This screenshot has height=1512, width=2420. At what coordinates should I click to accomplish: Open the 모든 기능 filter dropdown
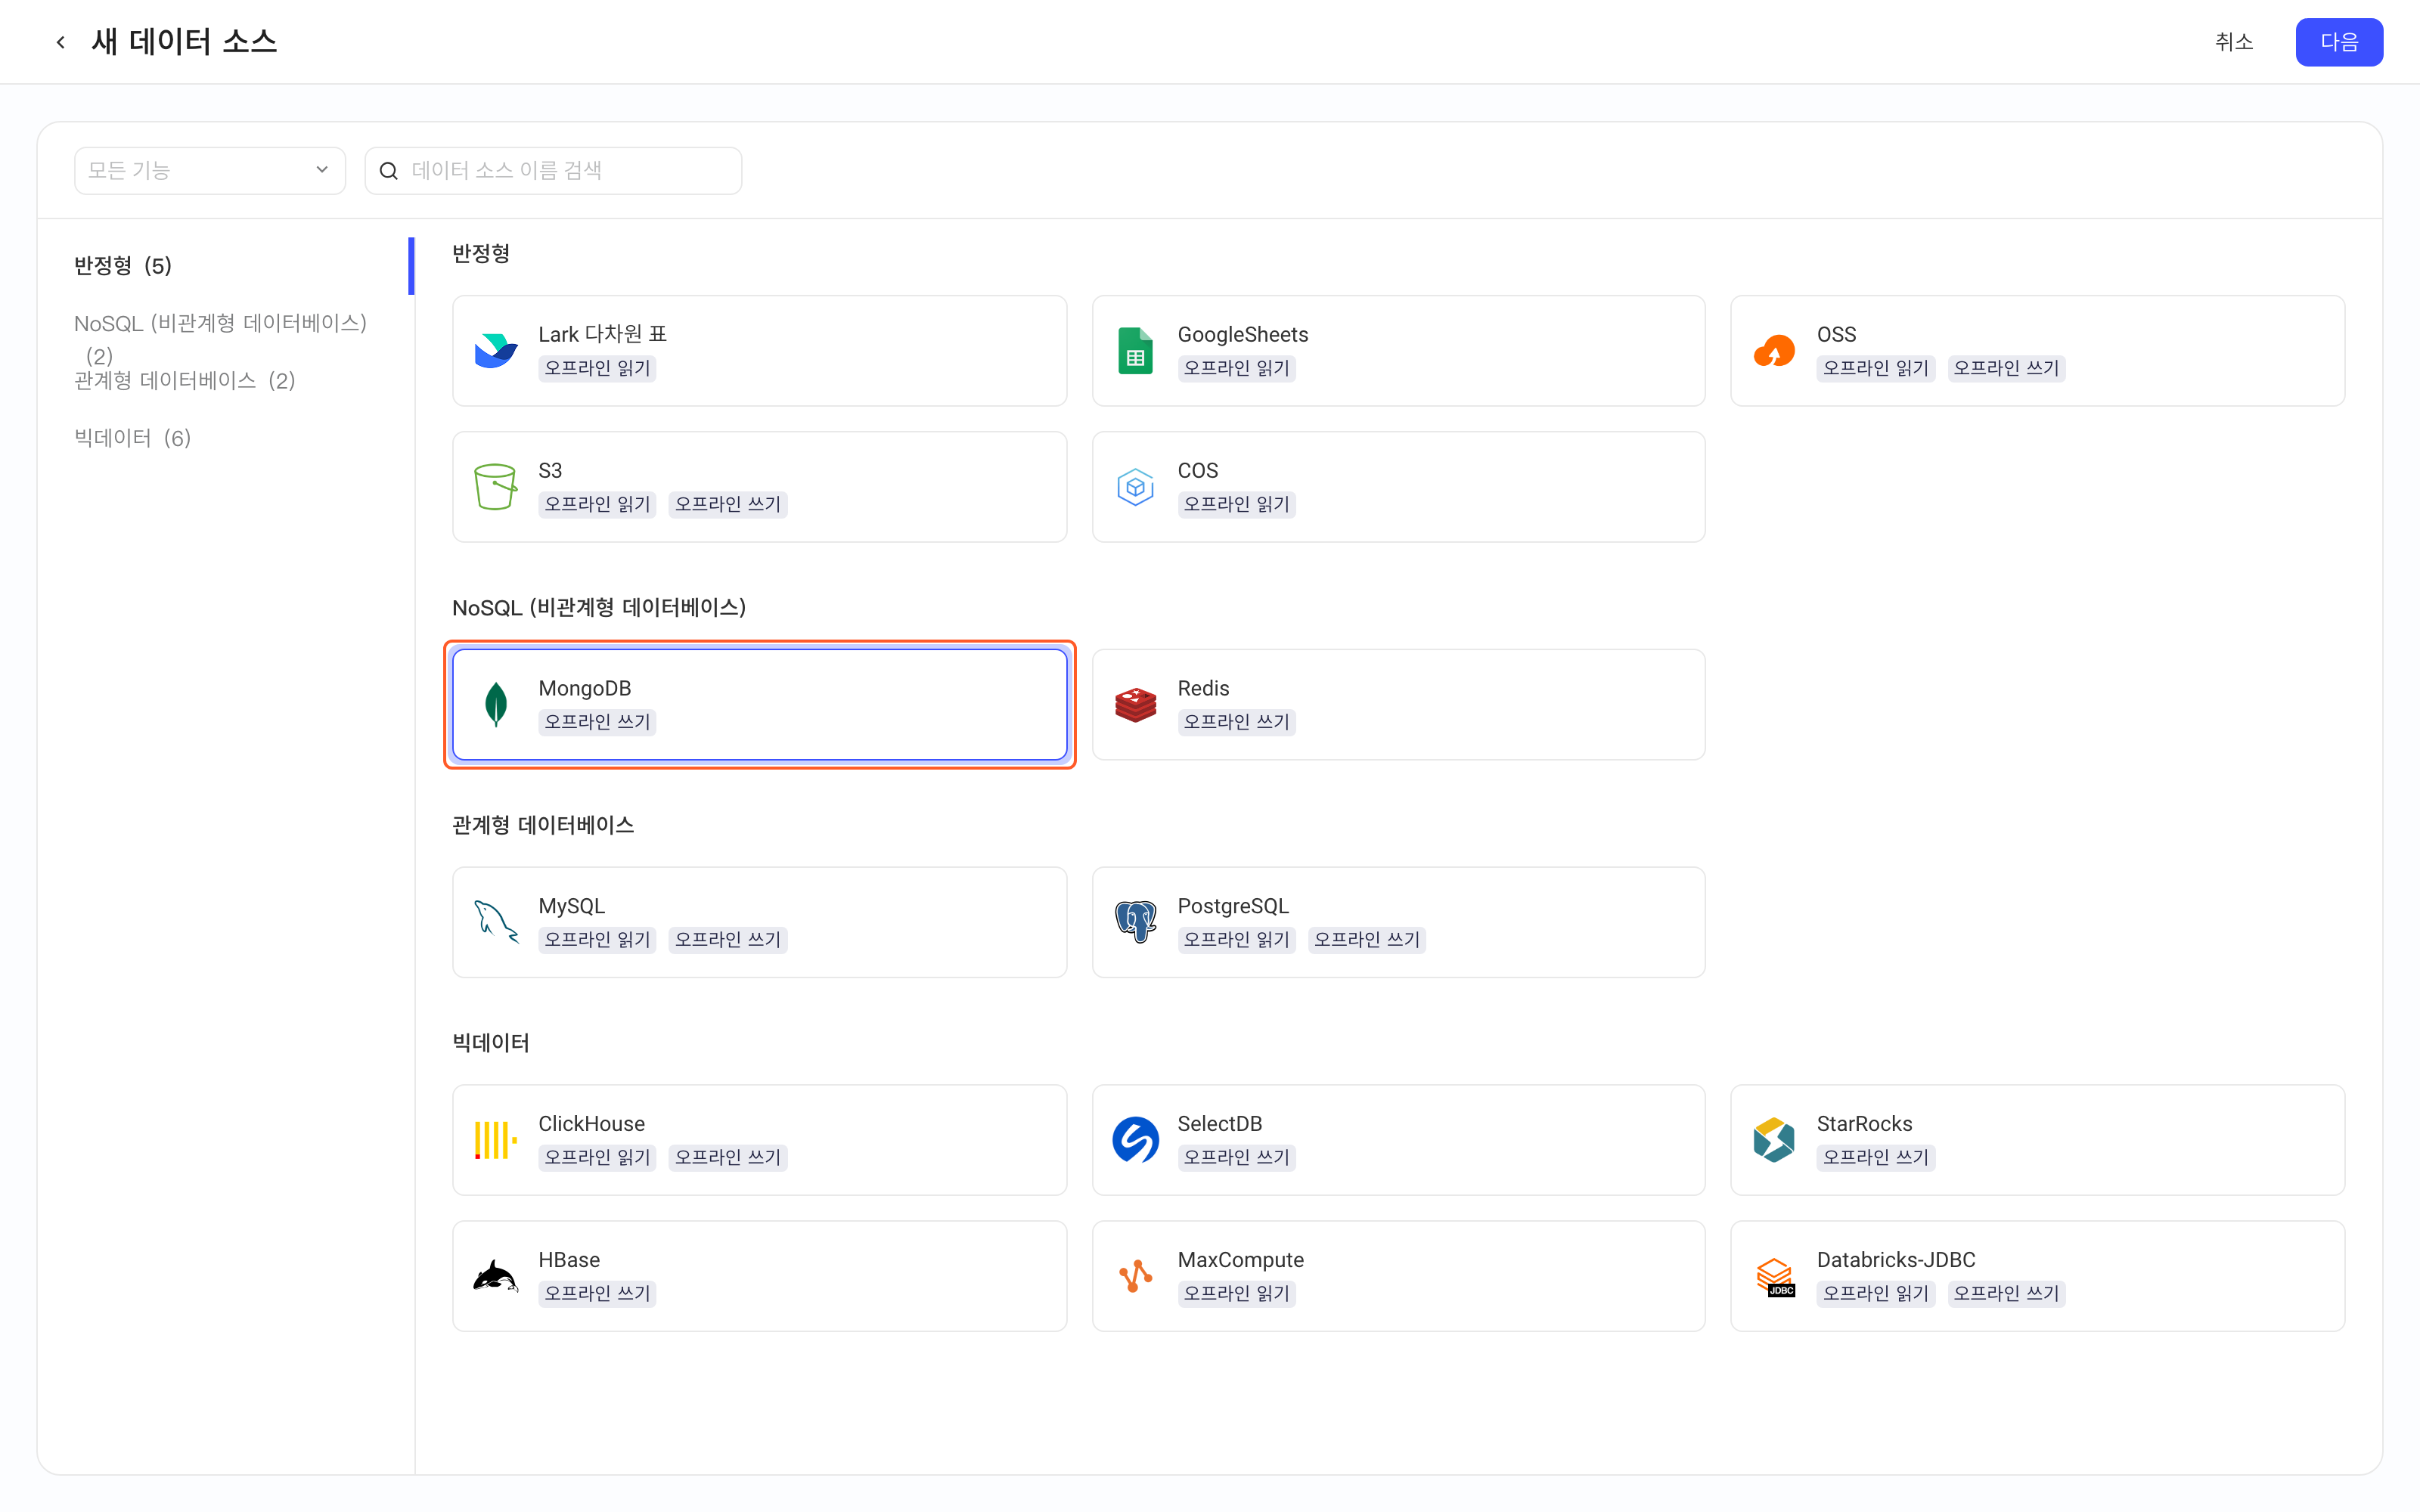point(210,171)
